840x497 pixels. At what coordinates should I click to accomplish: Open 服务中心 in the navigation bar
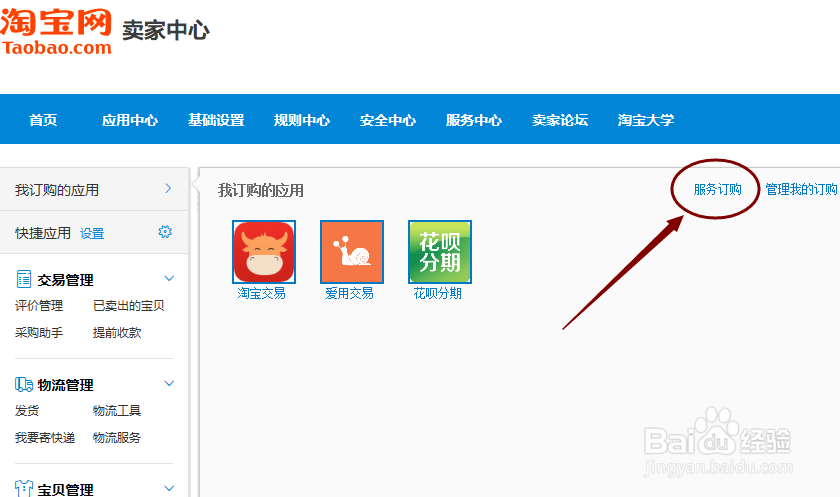point(474,120)
